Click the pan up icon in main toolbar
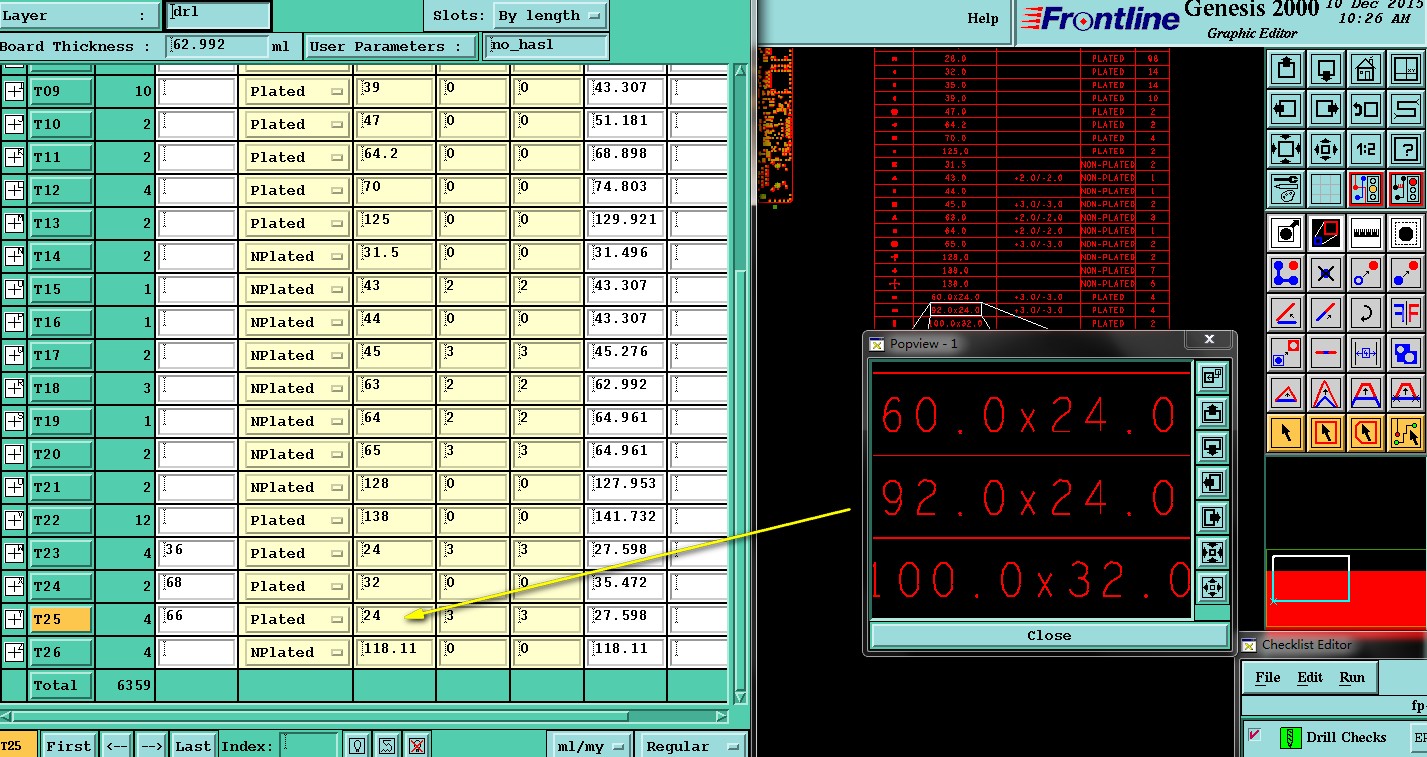1427x757 pixels. 1286,70
